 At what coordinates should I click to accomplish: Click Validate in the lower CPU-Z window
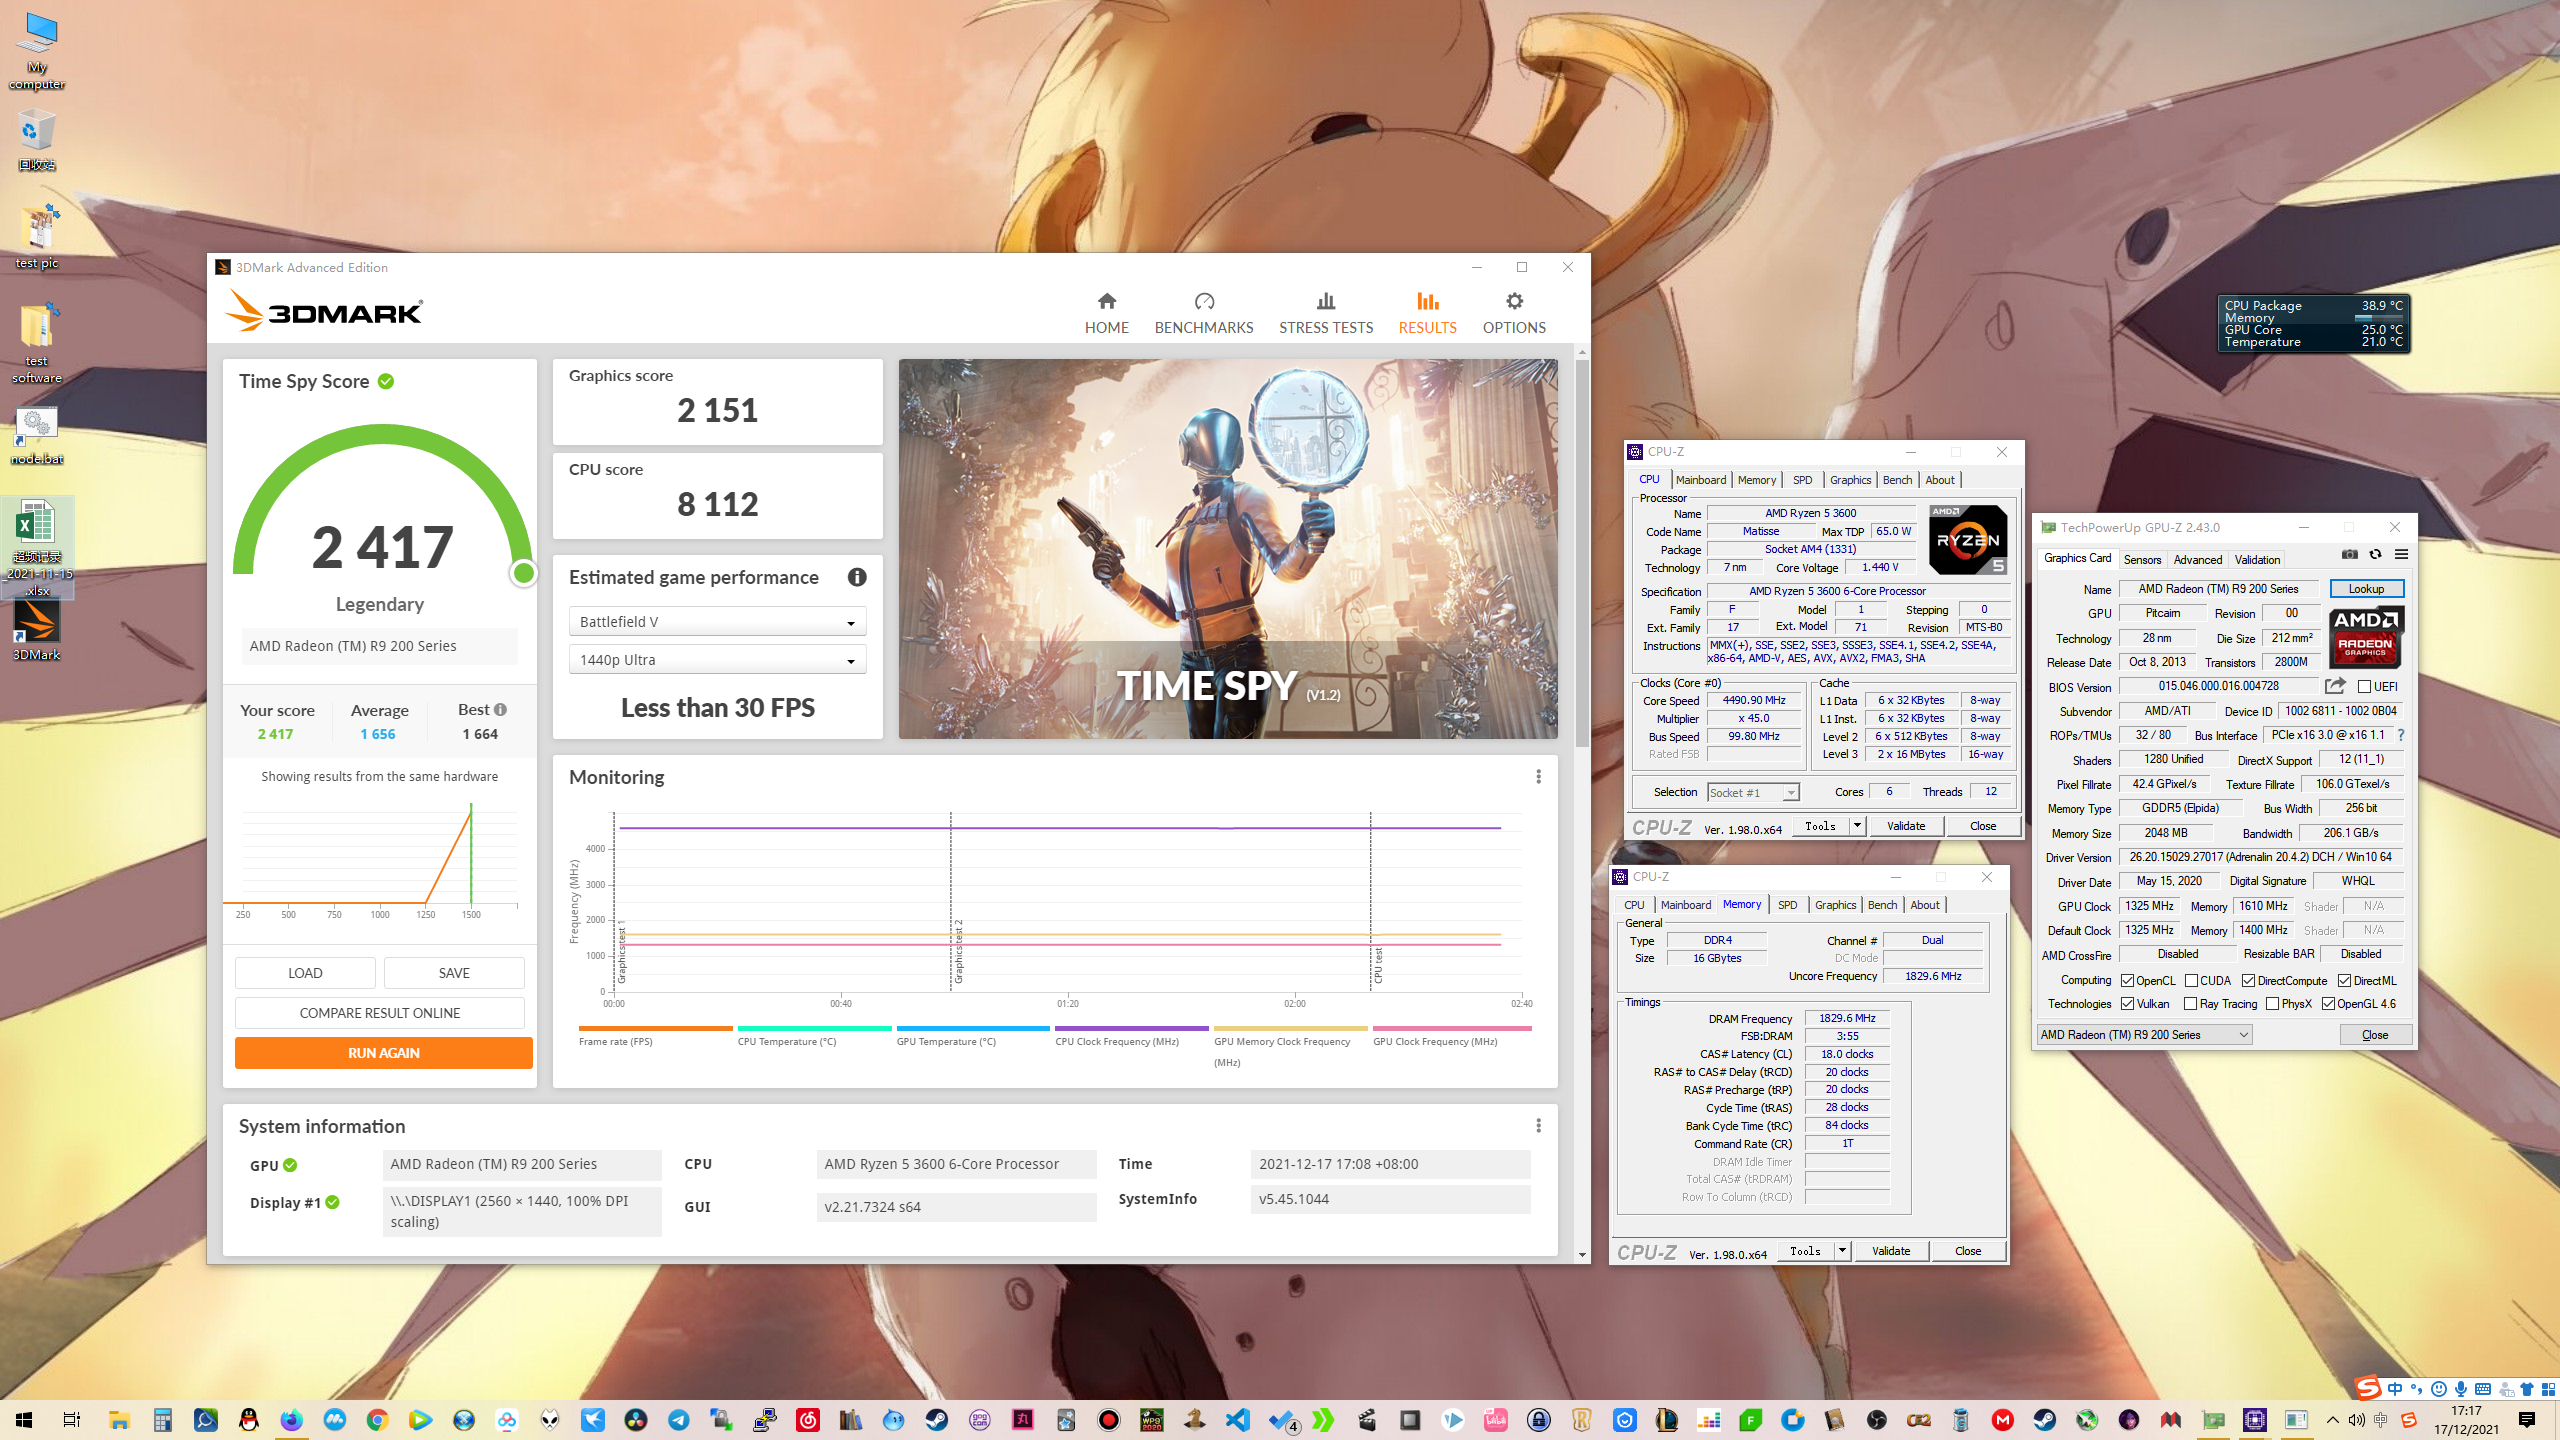coord(1890,1251)
